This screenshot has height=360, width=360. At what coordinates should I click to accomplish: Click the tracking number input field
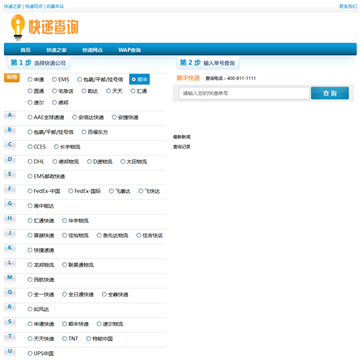(x=244, y=93)
